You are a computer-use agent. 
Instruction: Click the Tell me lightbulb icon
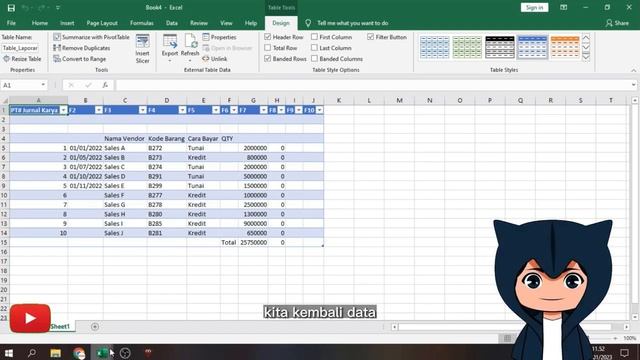[x=308, y=23]
